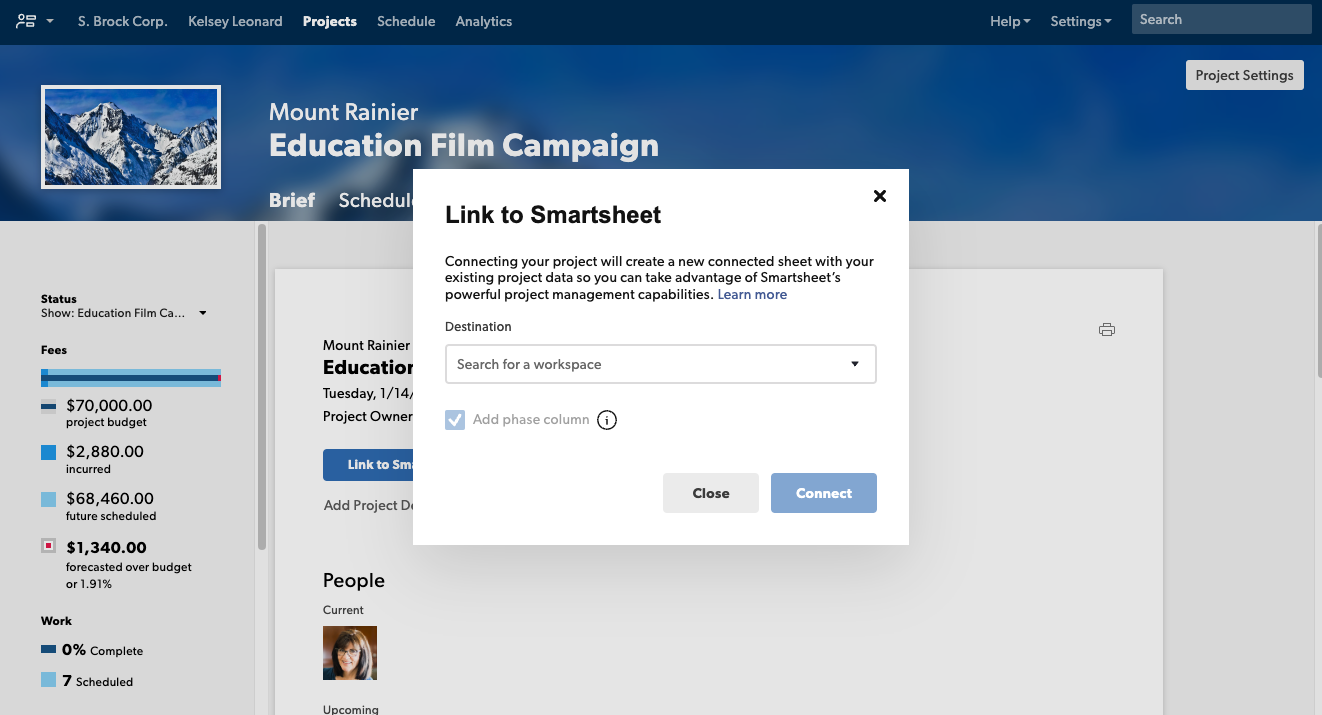Open the Settings menu dropdown
This screenshot has width=1322, height=715.
(1080, 21)
